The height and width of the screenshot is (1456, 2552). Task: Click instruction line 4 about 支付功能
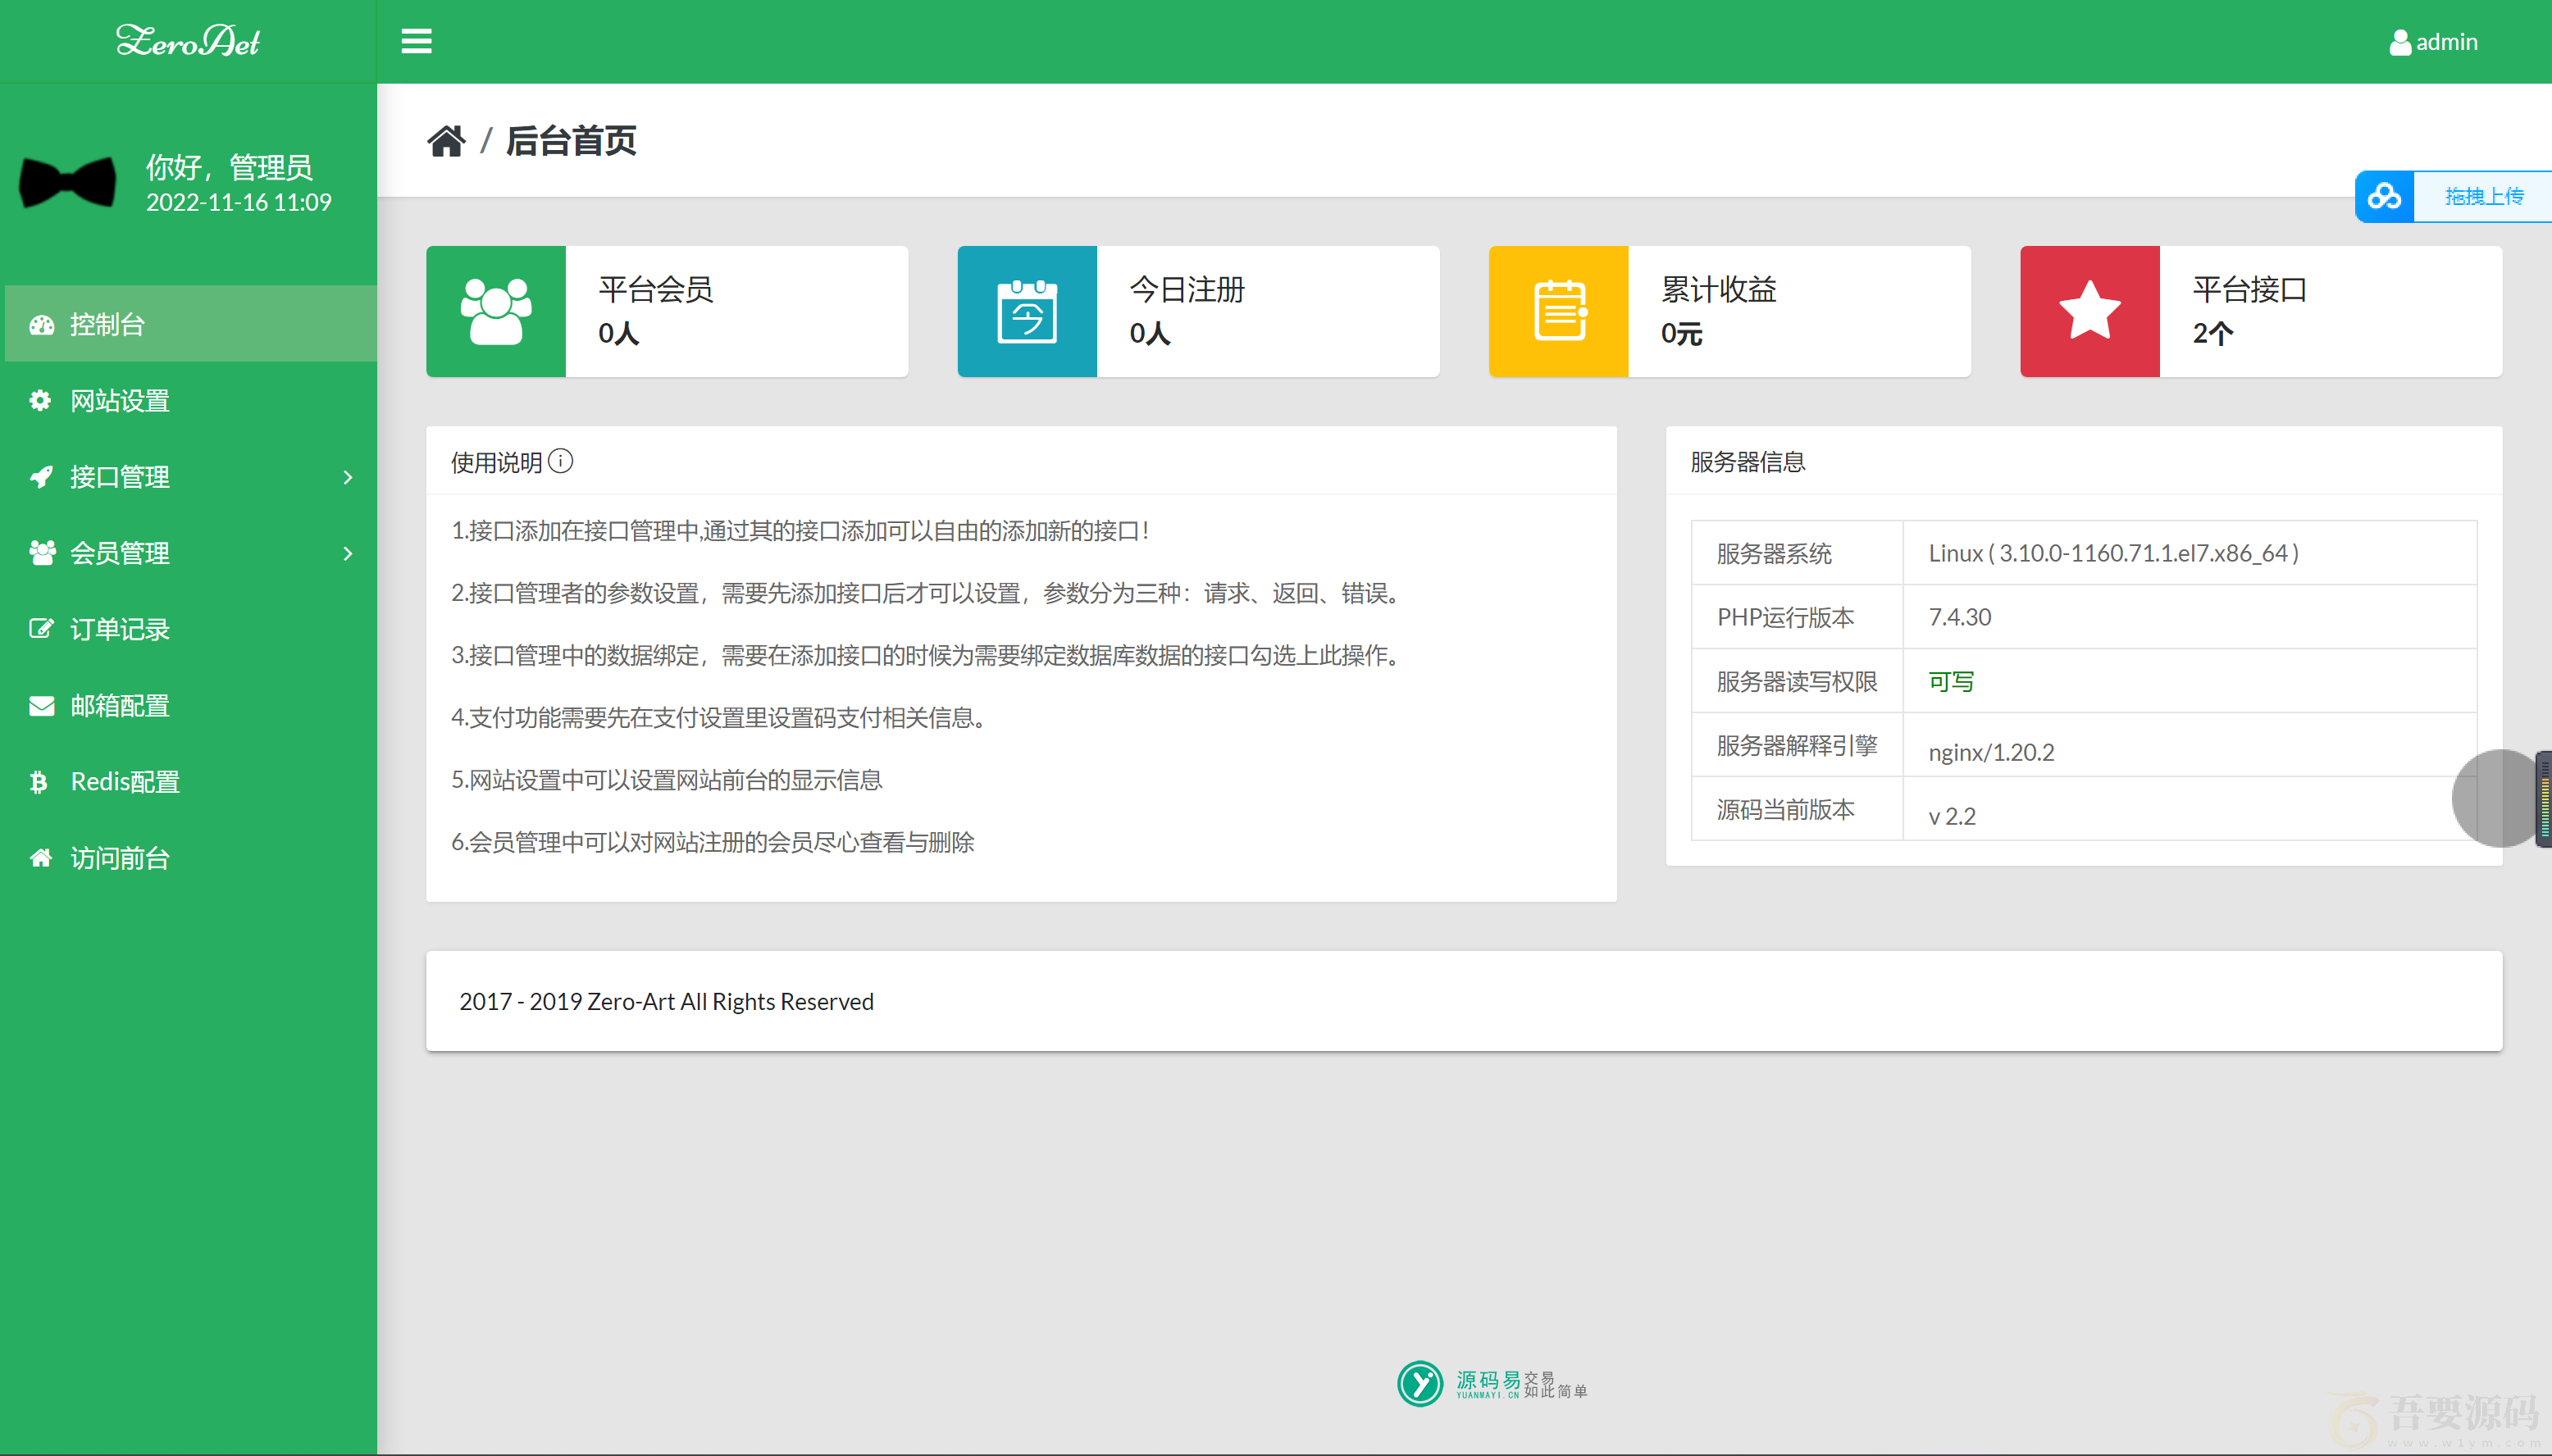718,718
